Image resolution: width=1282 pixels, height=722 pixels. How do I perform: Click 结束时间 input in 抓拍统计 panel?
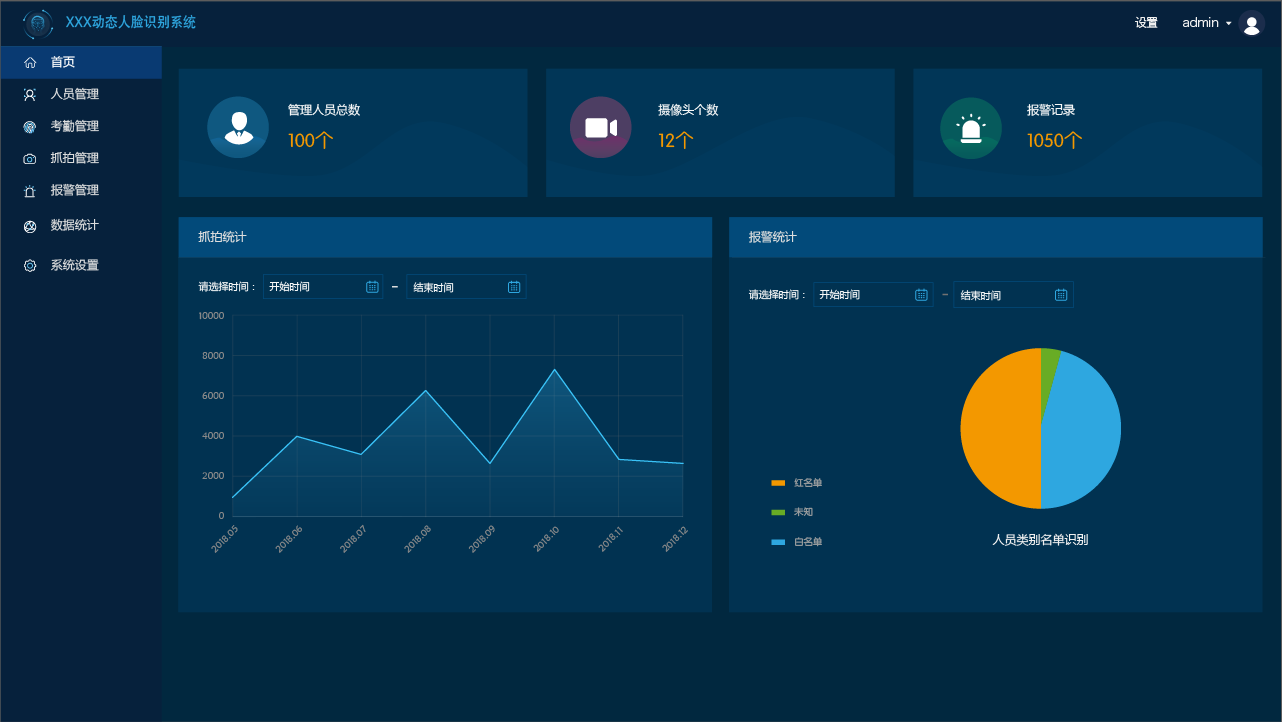(x=466, y=287)
